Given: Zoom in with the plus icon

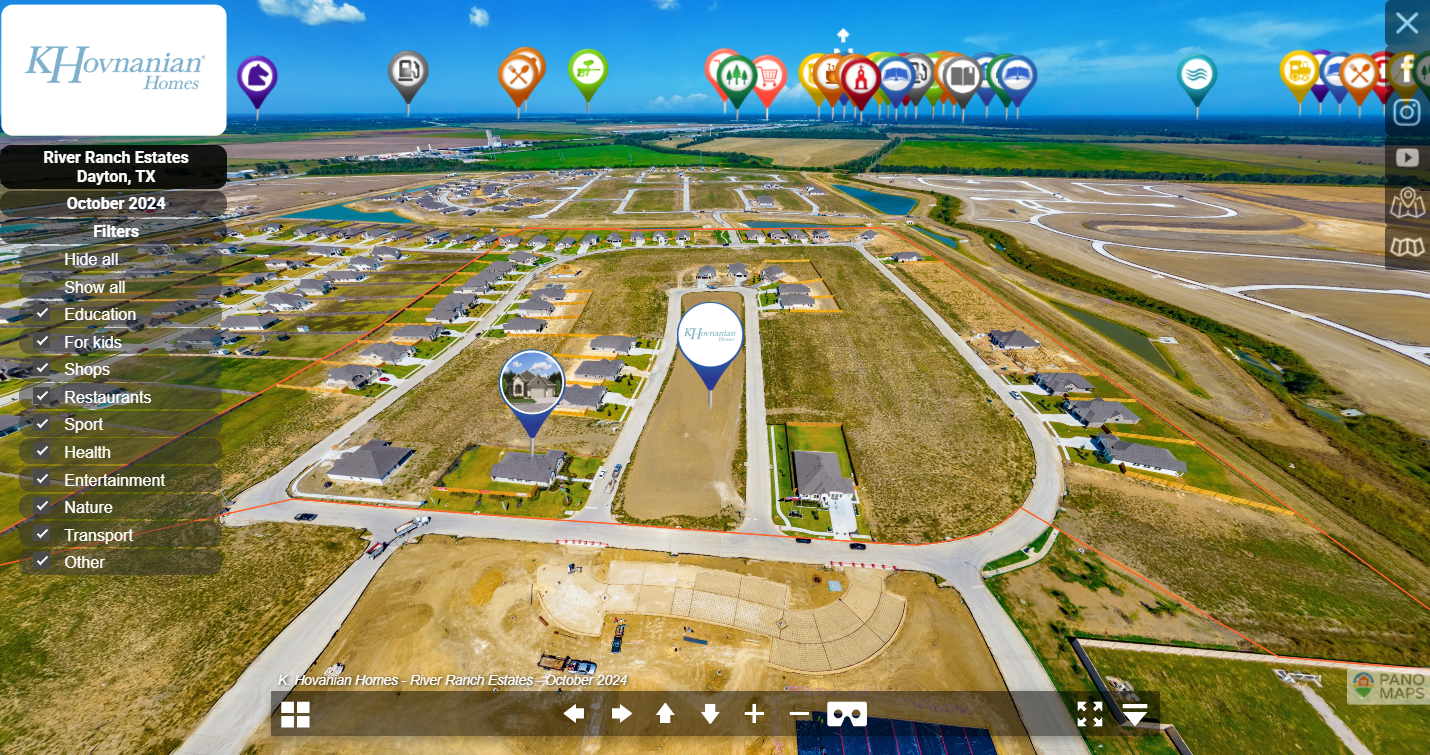Looking at the screenshot, I should [754, 714].
